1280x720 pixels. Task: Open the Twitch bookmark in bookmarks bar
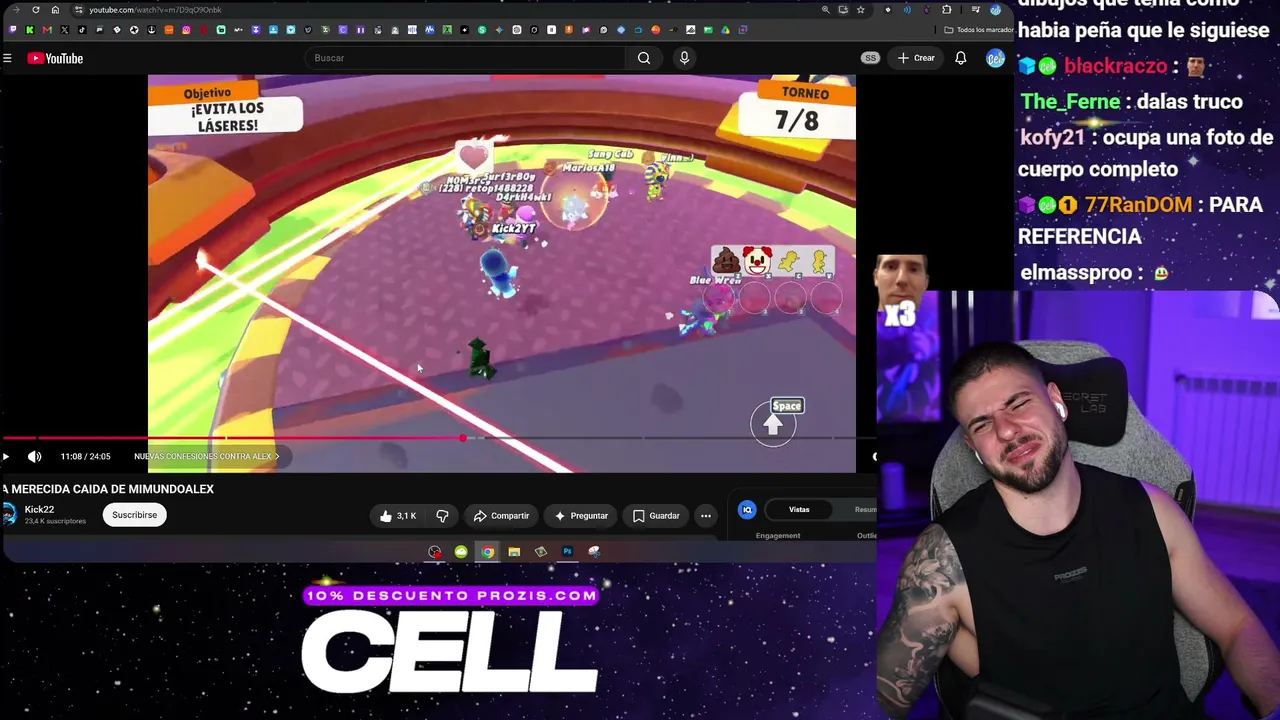tap(12, 30)
